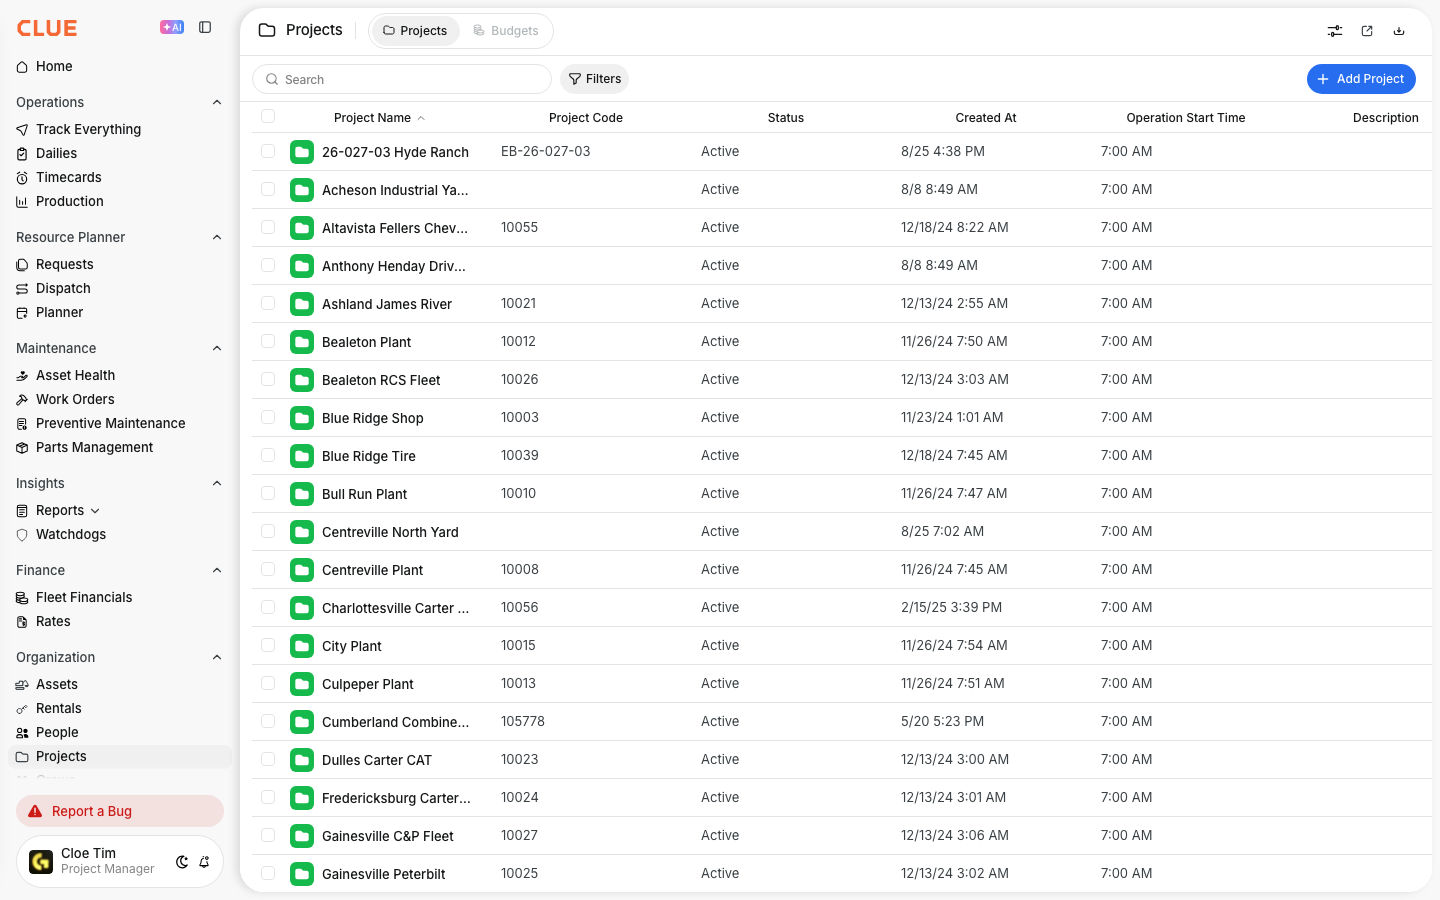Check the City Plant row
The width and height of the screenshot is (1440, 900).
coord(268,645)
